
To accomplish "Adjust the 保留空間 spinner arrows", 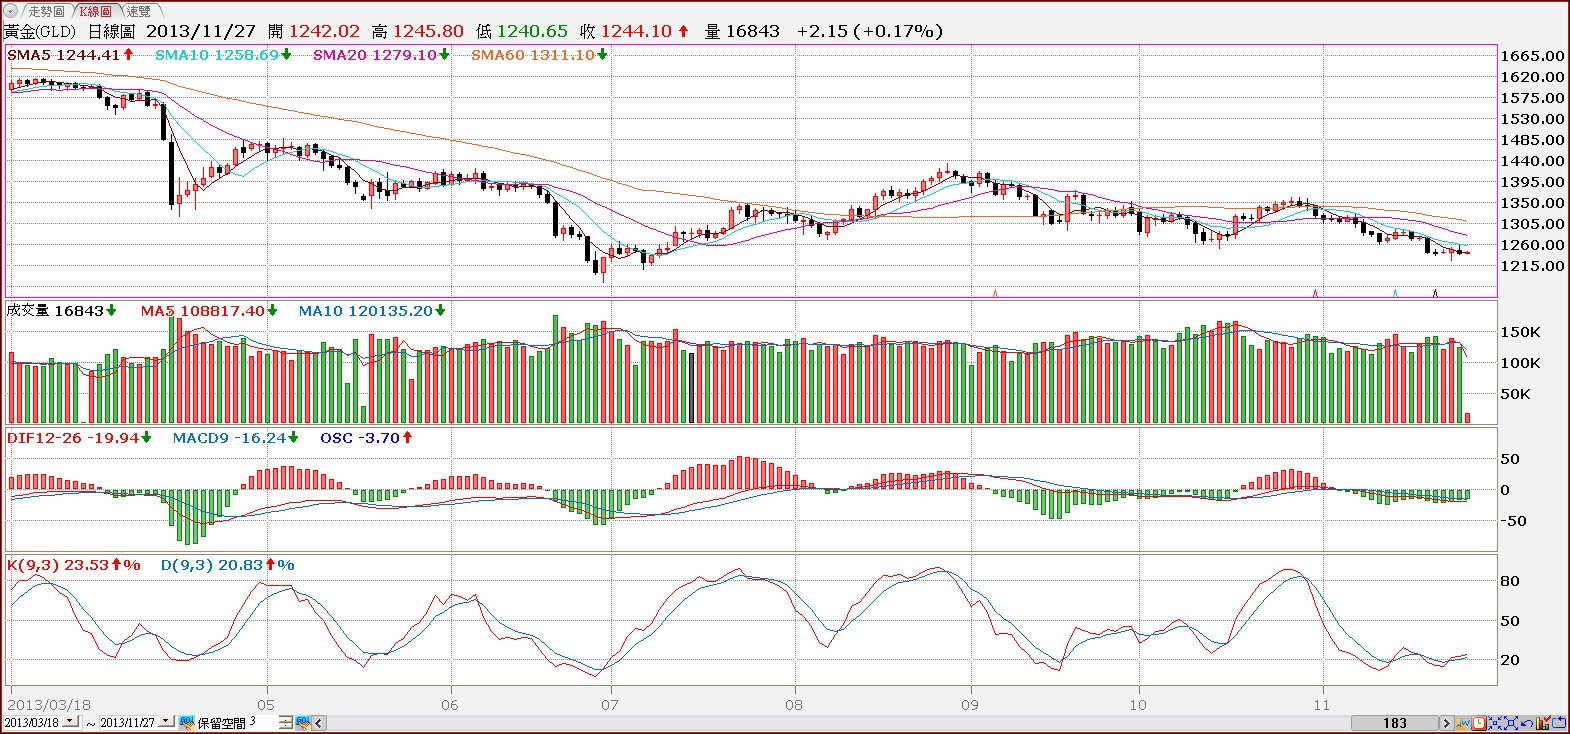I will click(x=285, y=722).
